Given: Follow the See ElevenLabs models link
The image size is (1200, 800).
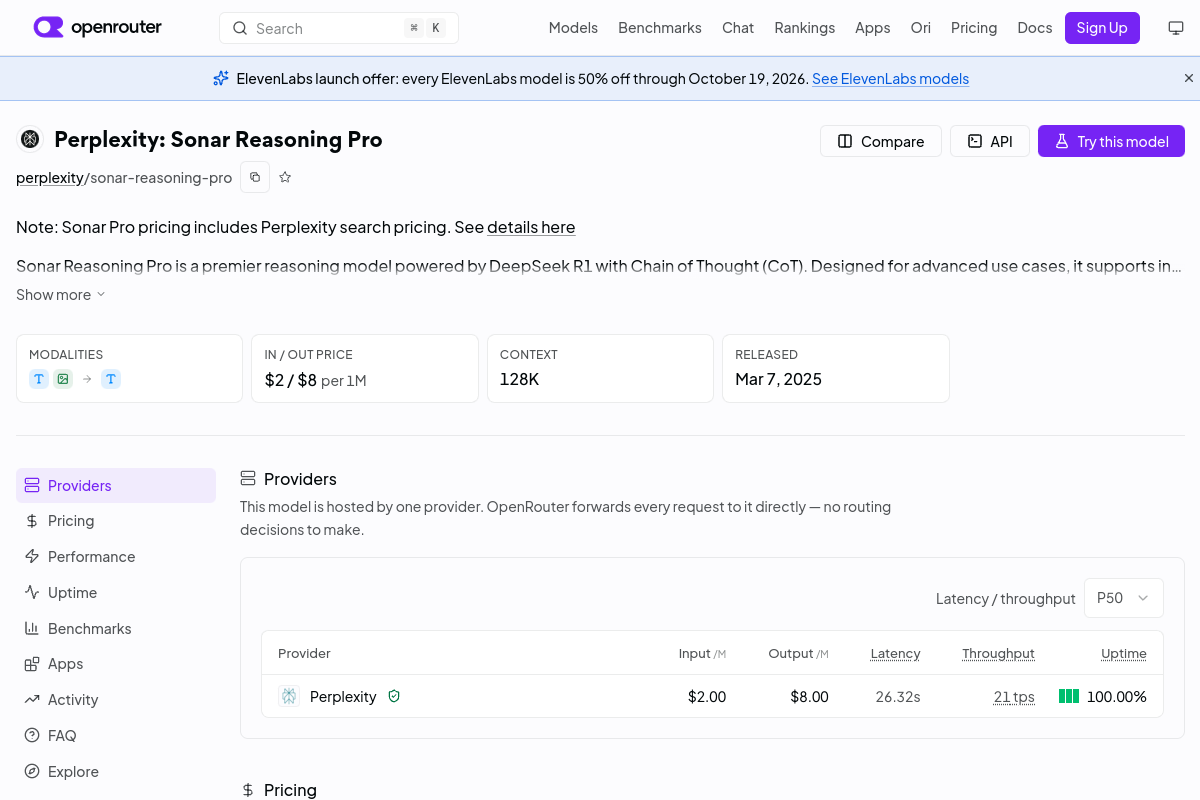Looking at the screenshot, I should [x=890, y=78].
